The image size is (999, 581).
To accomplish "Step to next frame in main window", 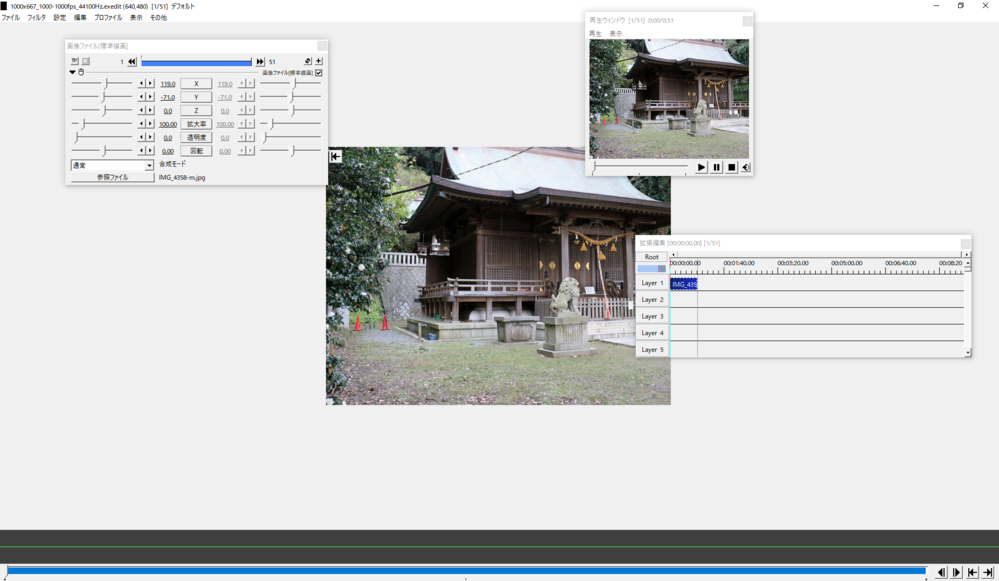I will coord(956,573).
